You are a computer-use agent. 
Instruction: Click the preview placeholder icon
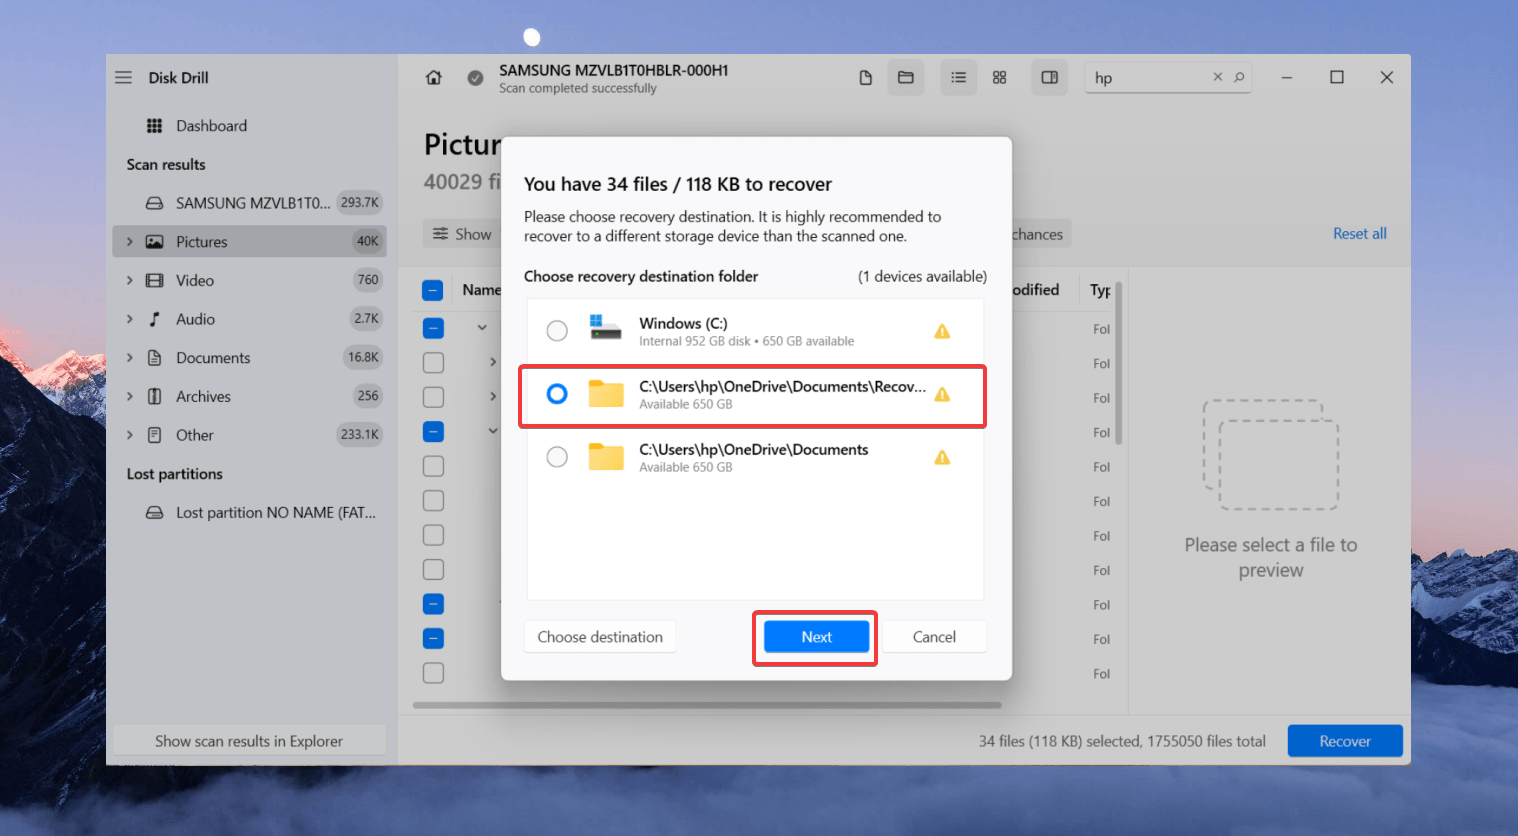click(1271, 455)
